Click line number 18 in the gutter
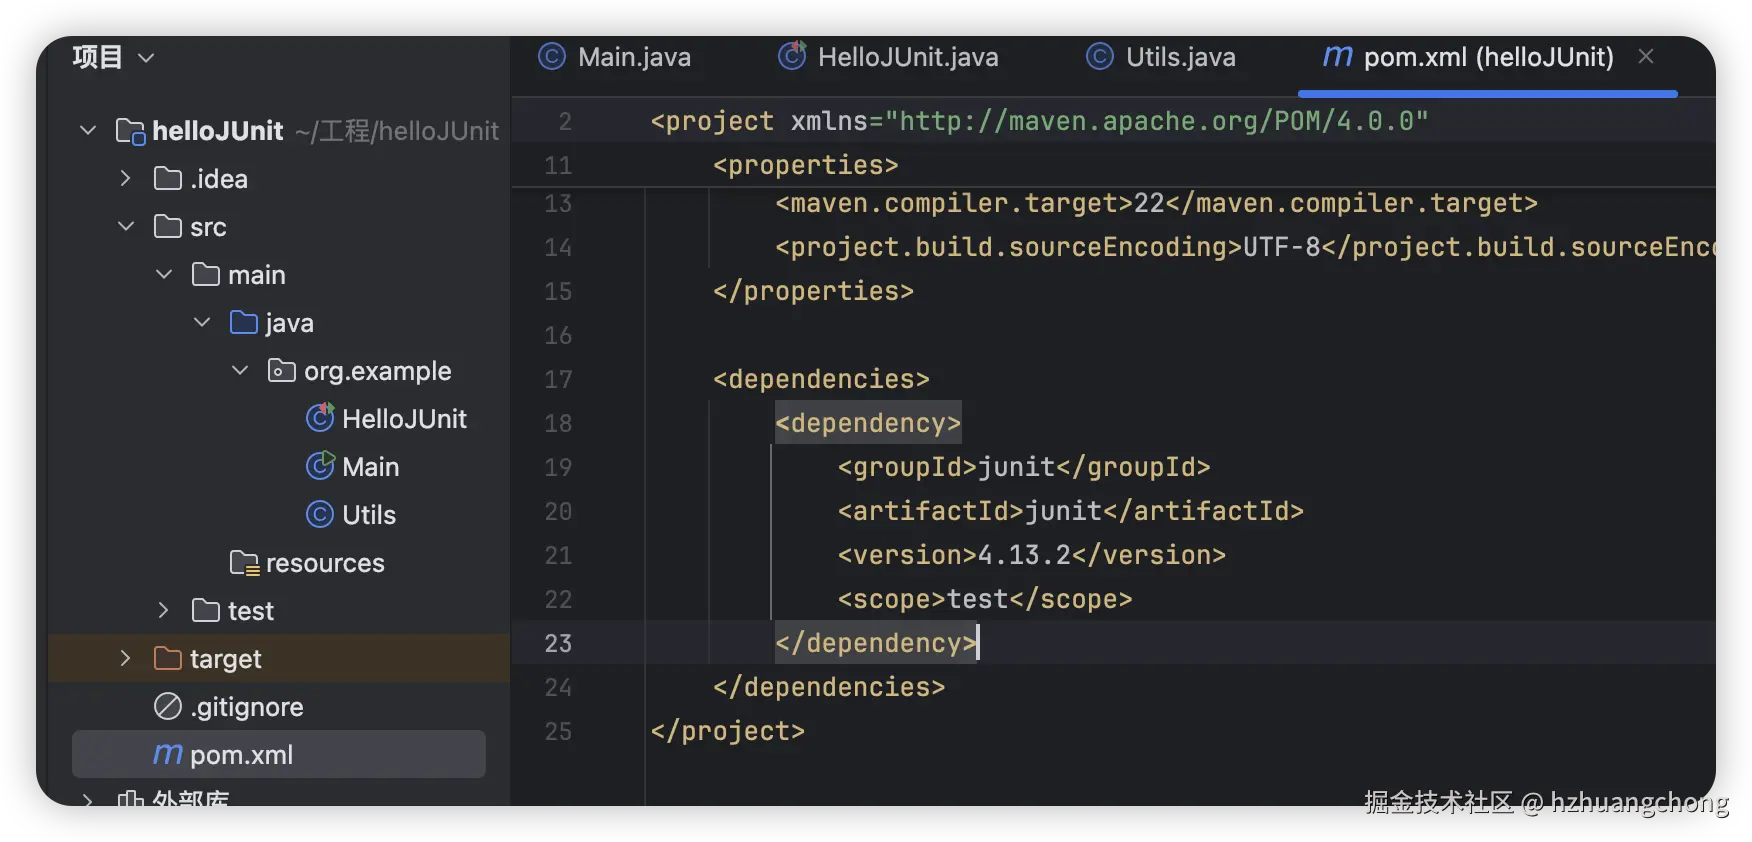Image resolution: width=1752 pixels, height=842 pixels. (558, 423)
